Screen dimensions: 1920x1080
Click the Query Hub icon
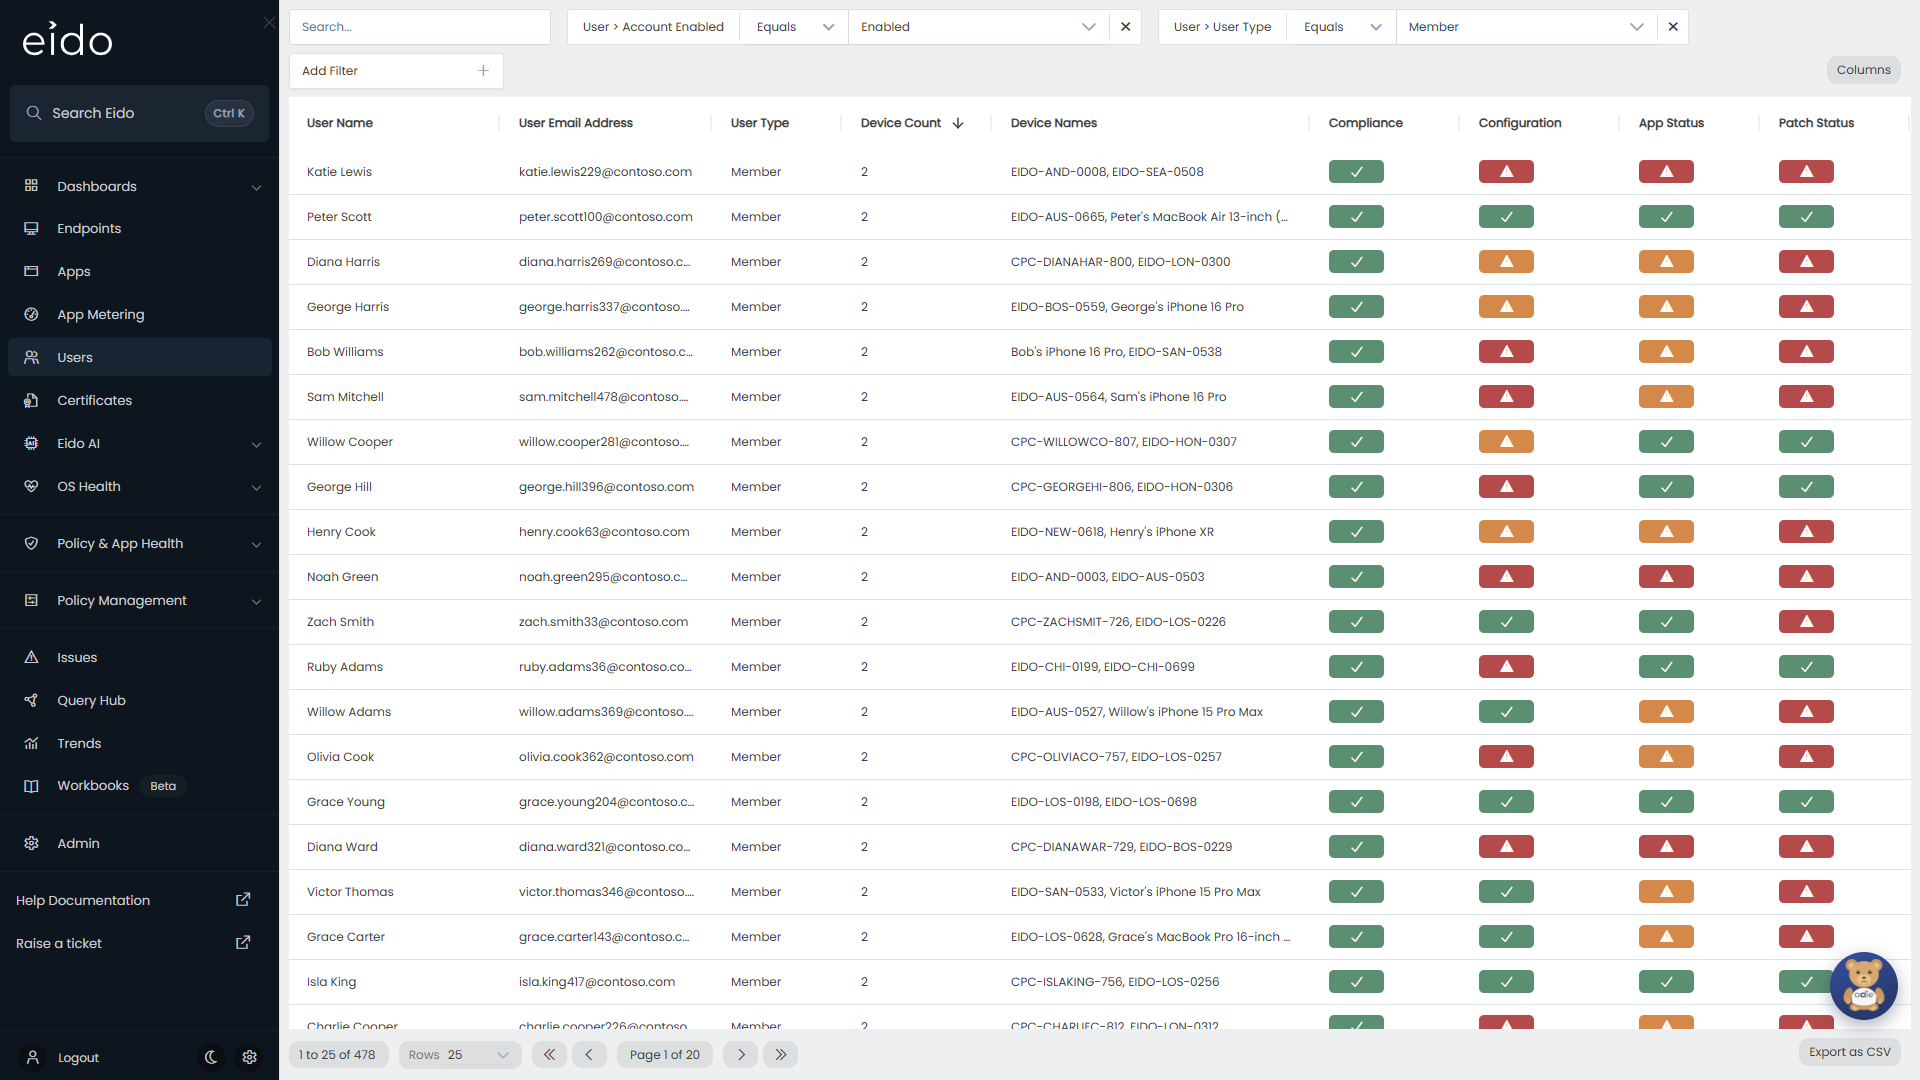tap(31, 700)
